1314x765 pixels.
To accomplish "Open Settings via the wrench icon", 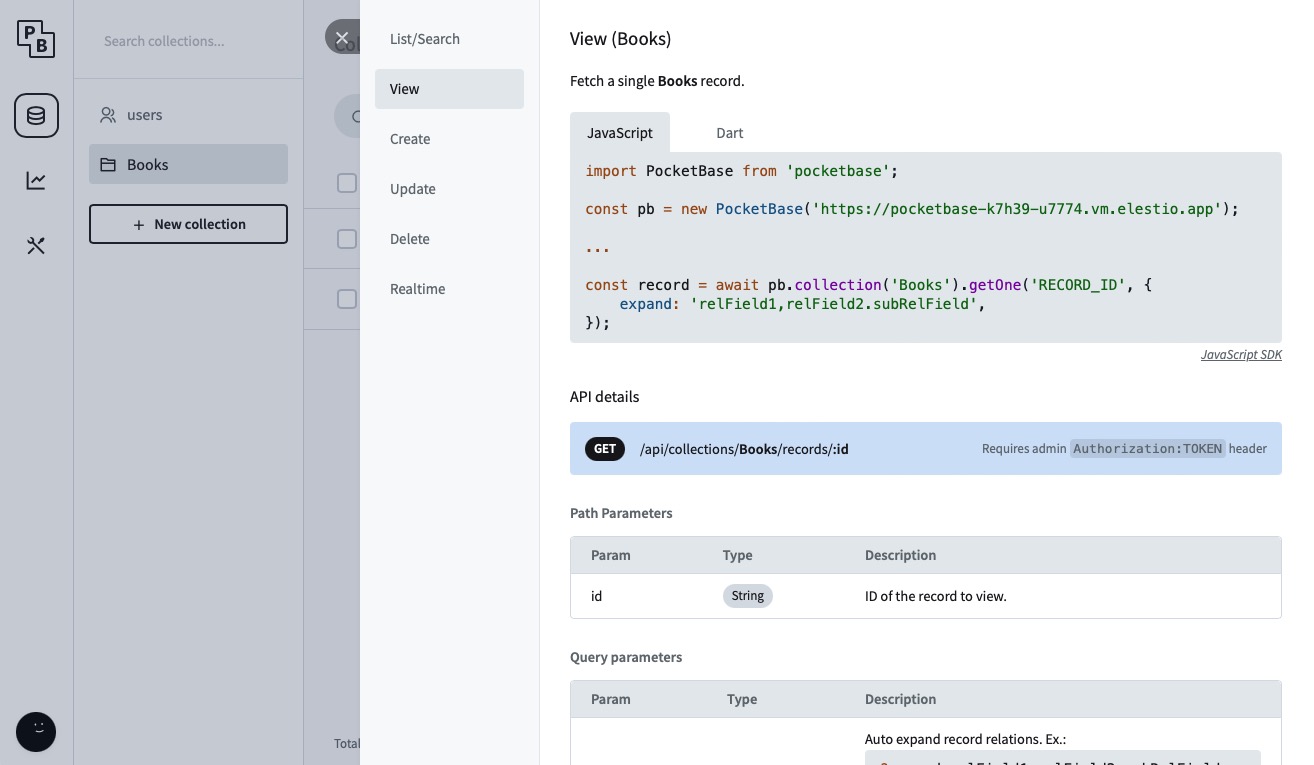I will tap(36, 245).
